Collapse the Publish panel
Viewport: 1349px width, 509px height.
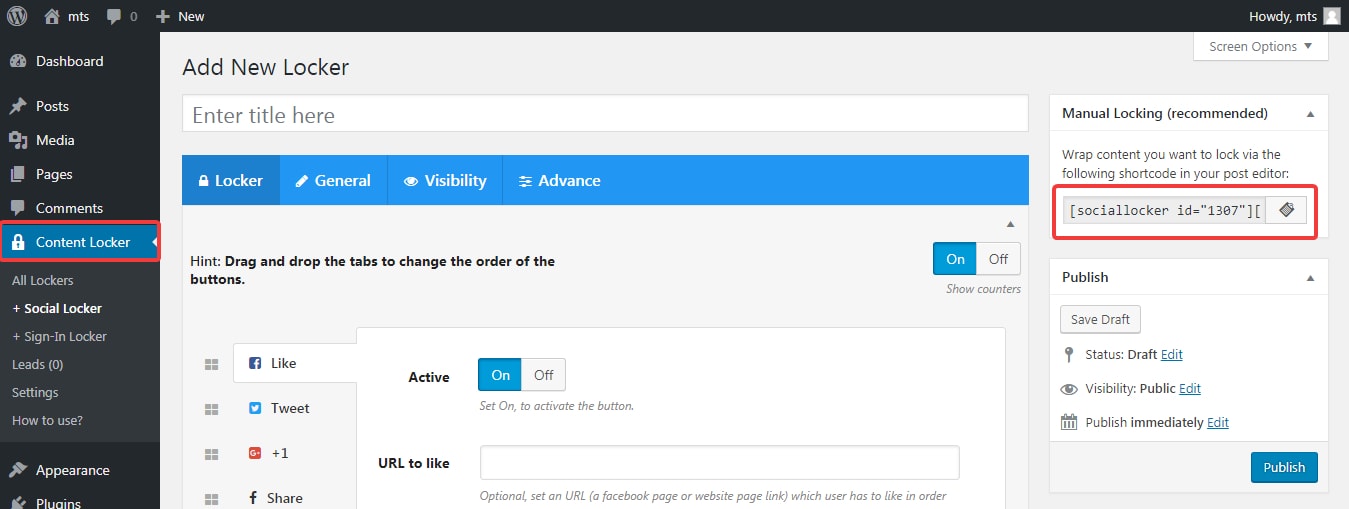coord(1310,278)
